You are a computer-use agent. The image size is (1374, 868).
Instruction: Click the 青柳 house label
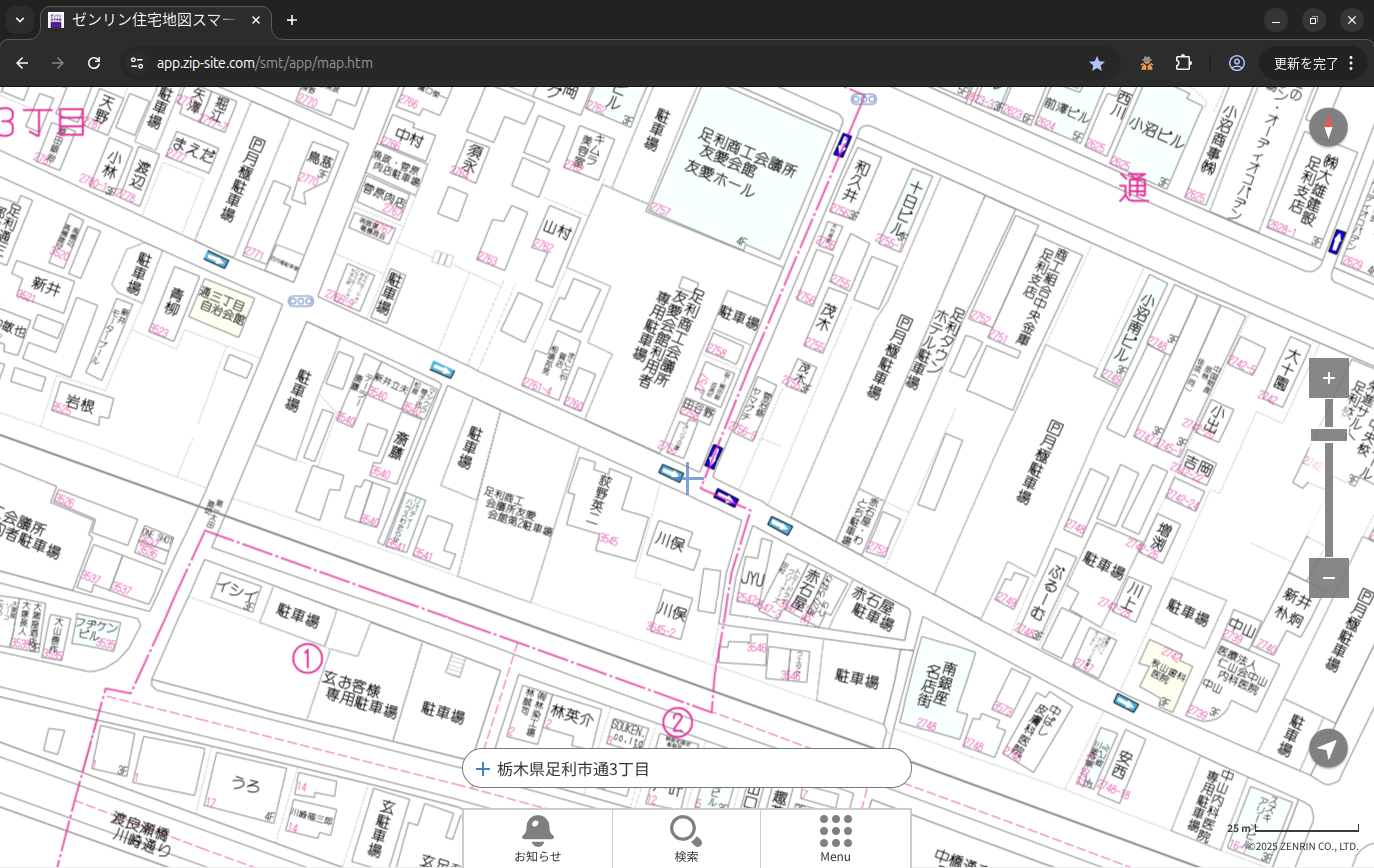click(176, 302)
